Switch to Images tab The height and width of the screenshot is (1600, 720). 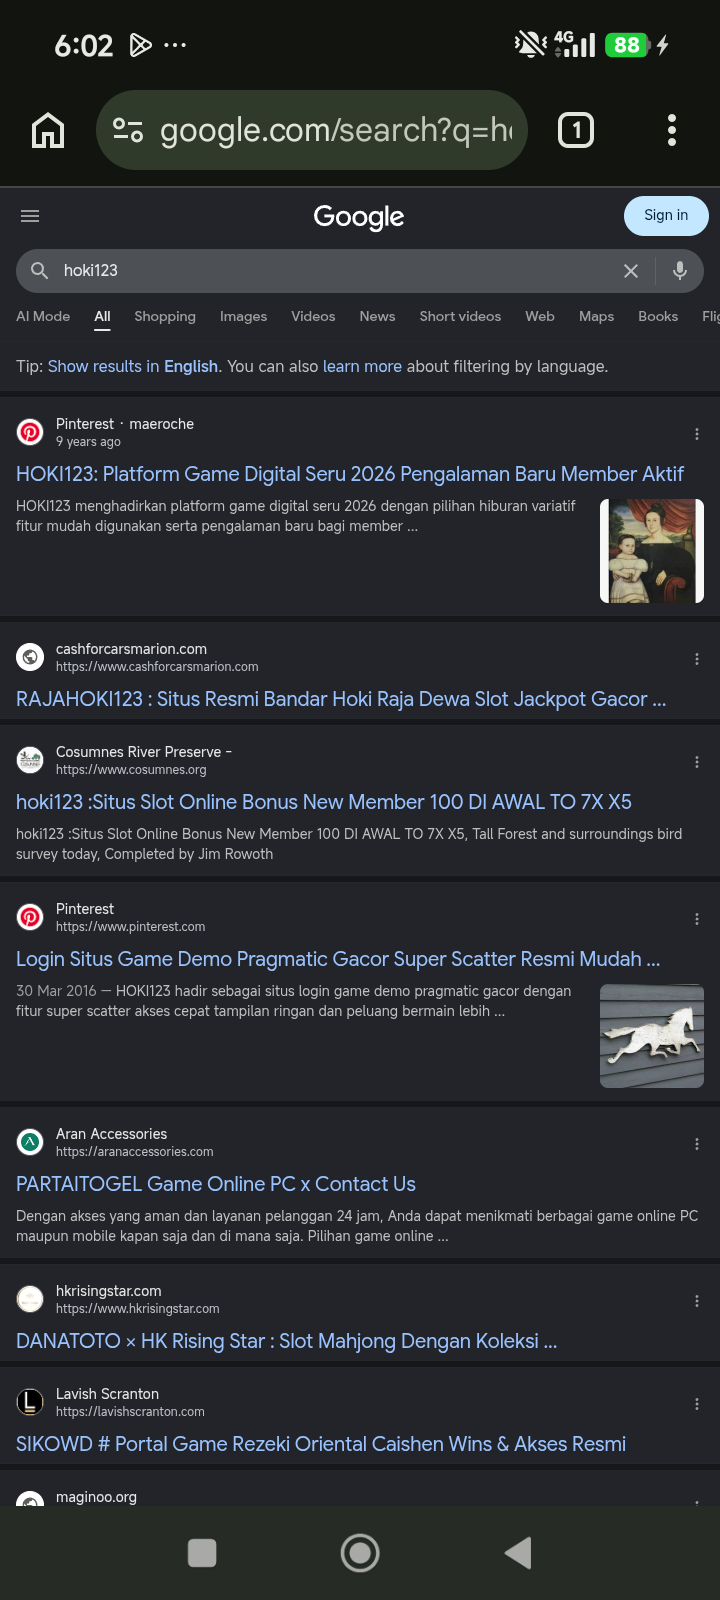[x=244, y=316]
